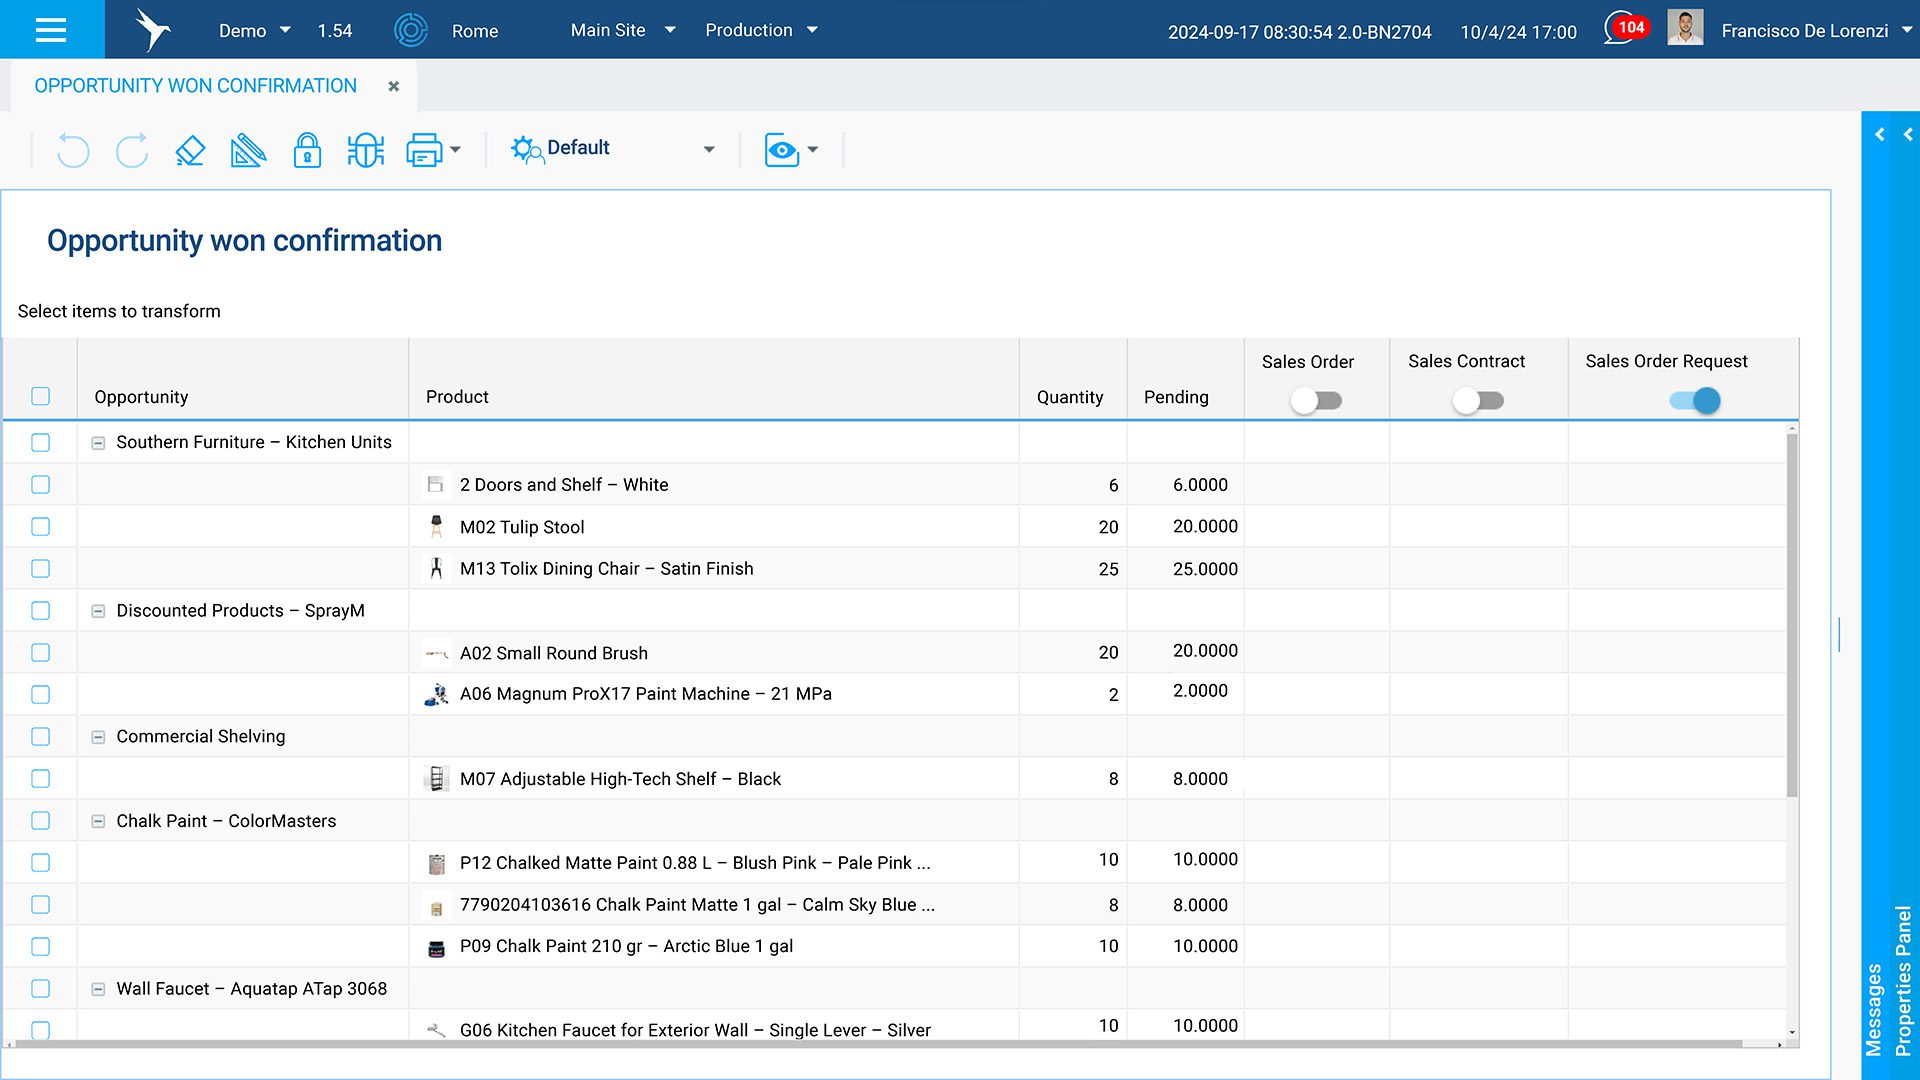Tick the select-all header checkbox

[x=40, y=396]
